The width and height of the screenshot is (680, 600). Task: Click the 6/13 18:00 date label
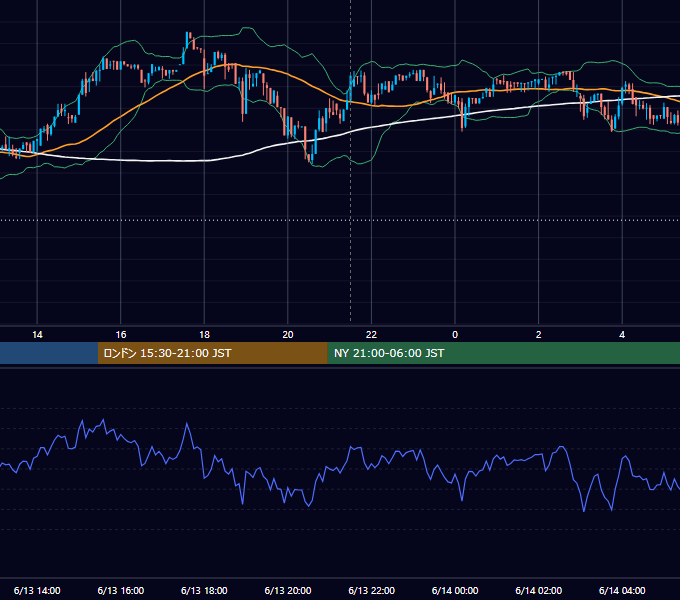coord(204,590)
